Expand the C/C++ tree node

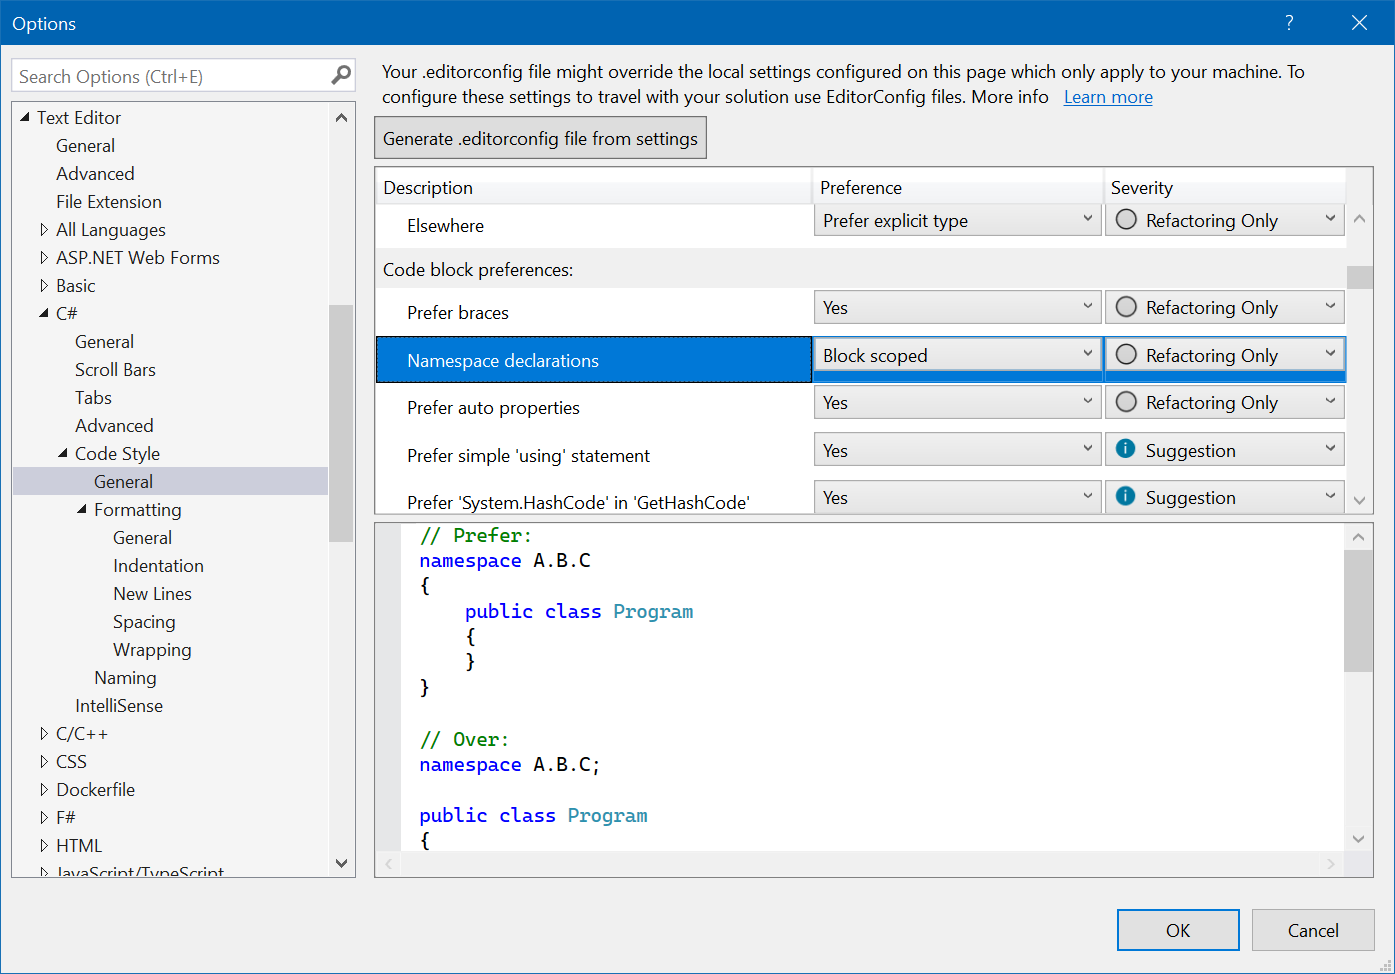44,733
